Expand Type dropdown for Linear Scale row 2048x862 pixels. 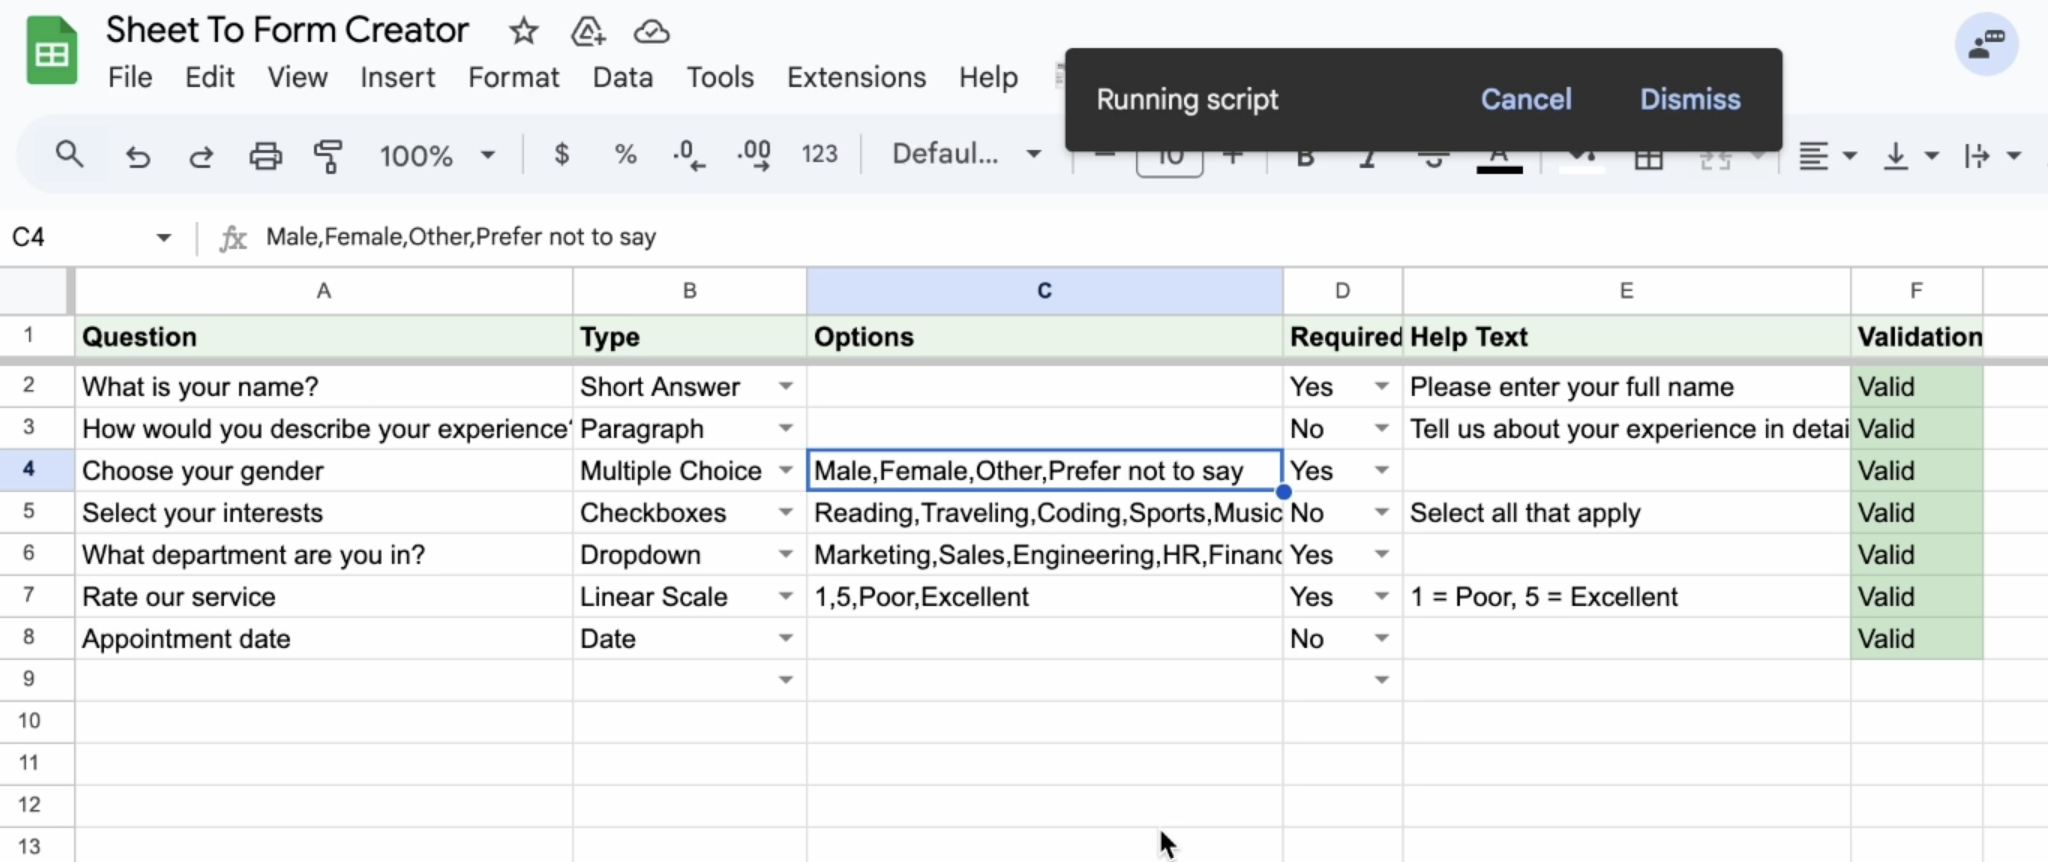tap(786, 596)
